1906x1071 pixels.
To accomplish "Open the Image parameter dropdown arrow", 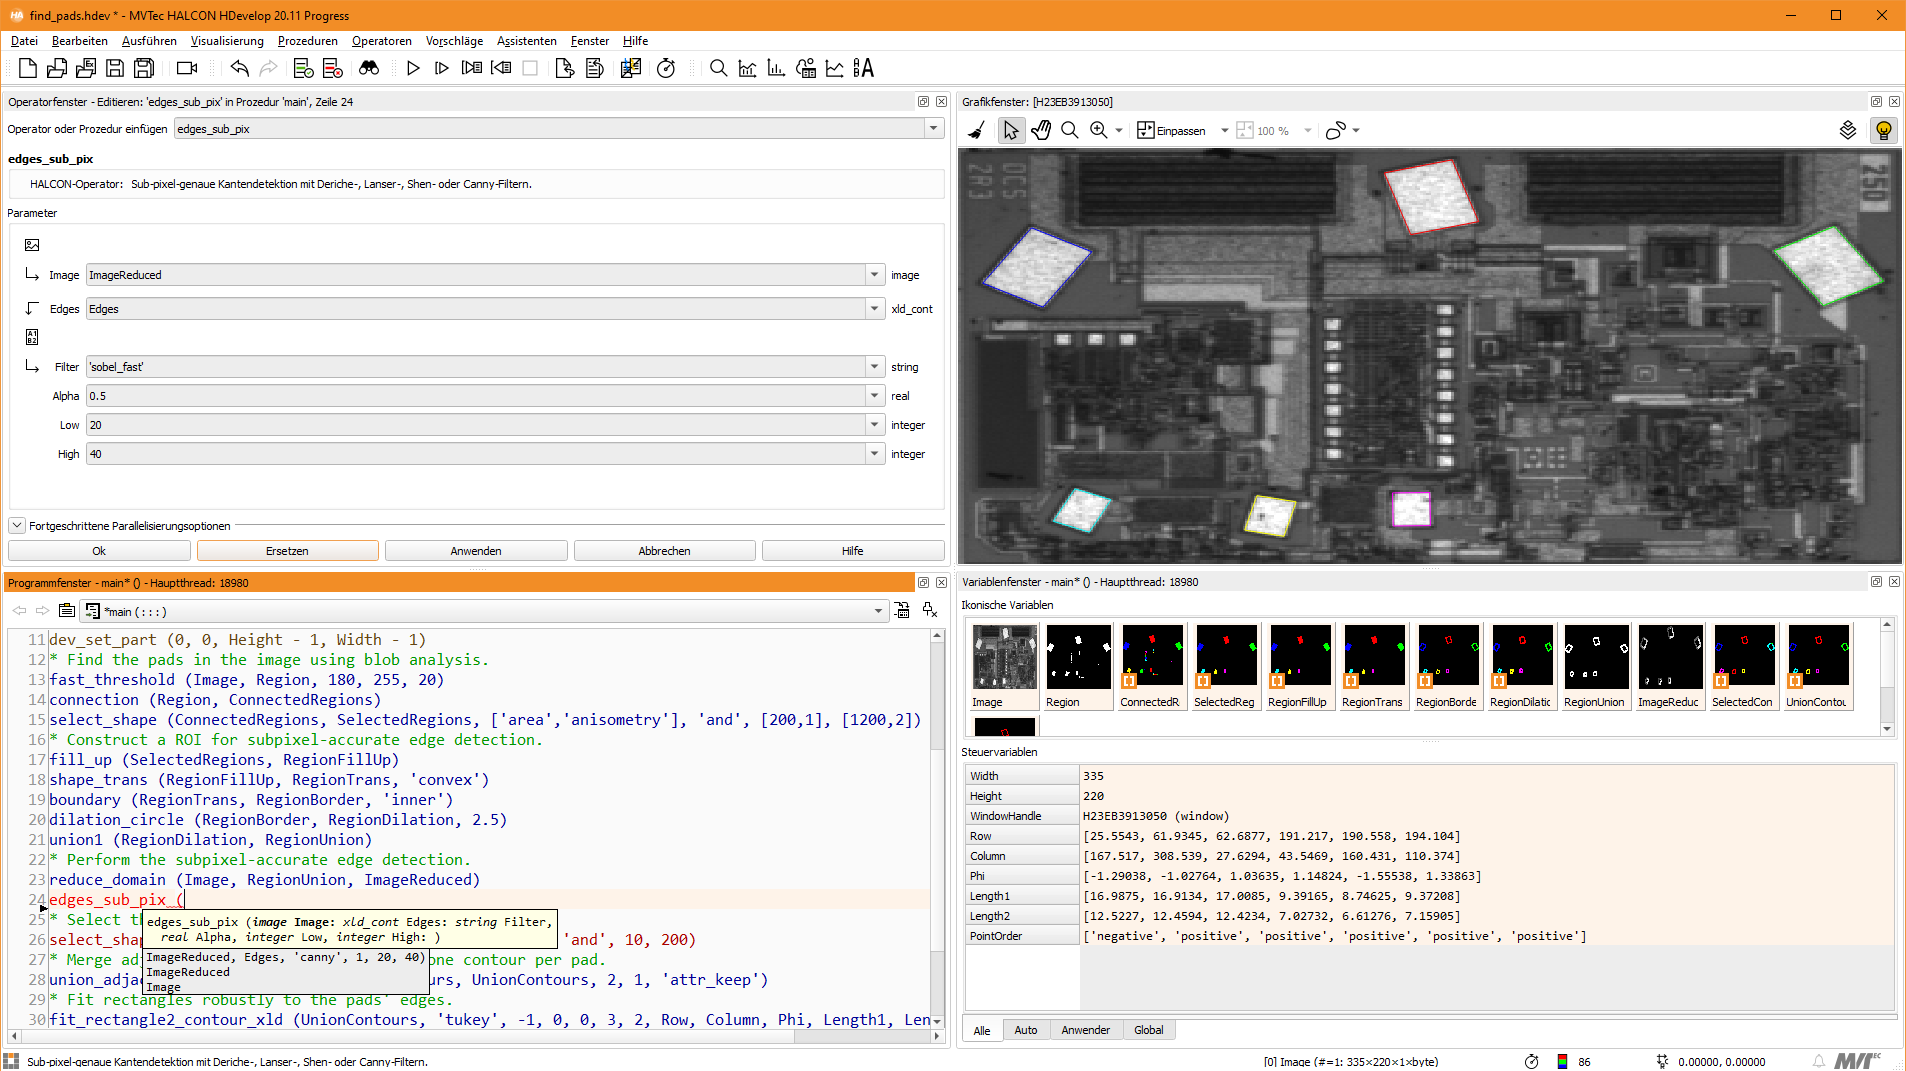I will click(875, 275).
